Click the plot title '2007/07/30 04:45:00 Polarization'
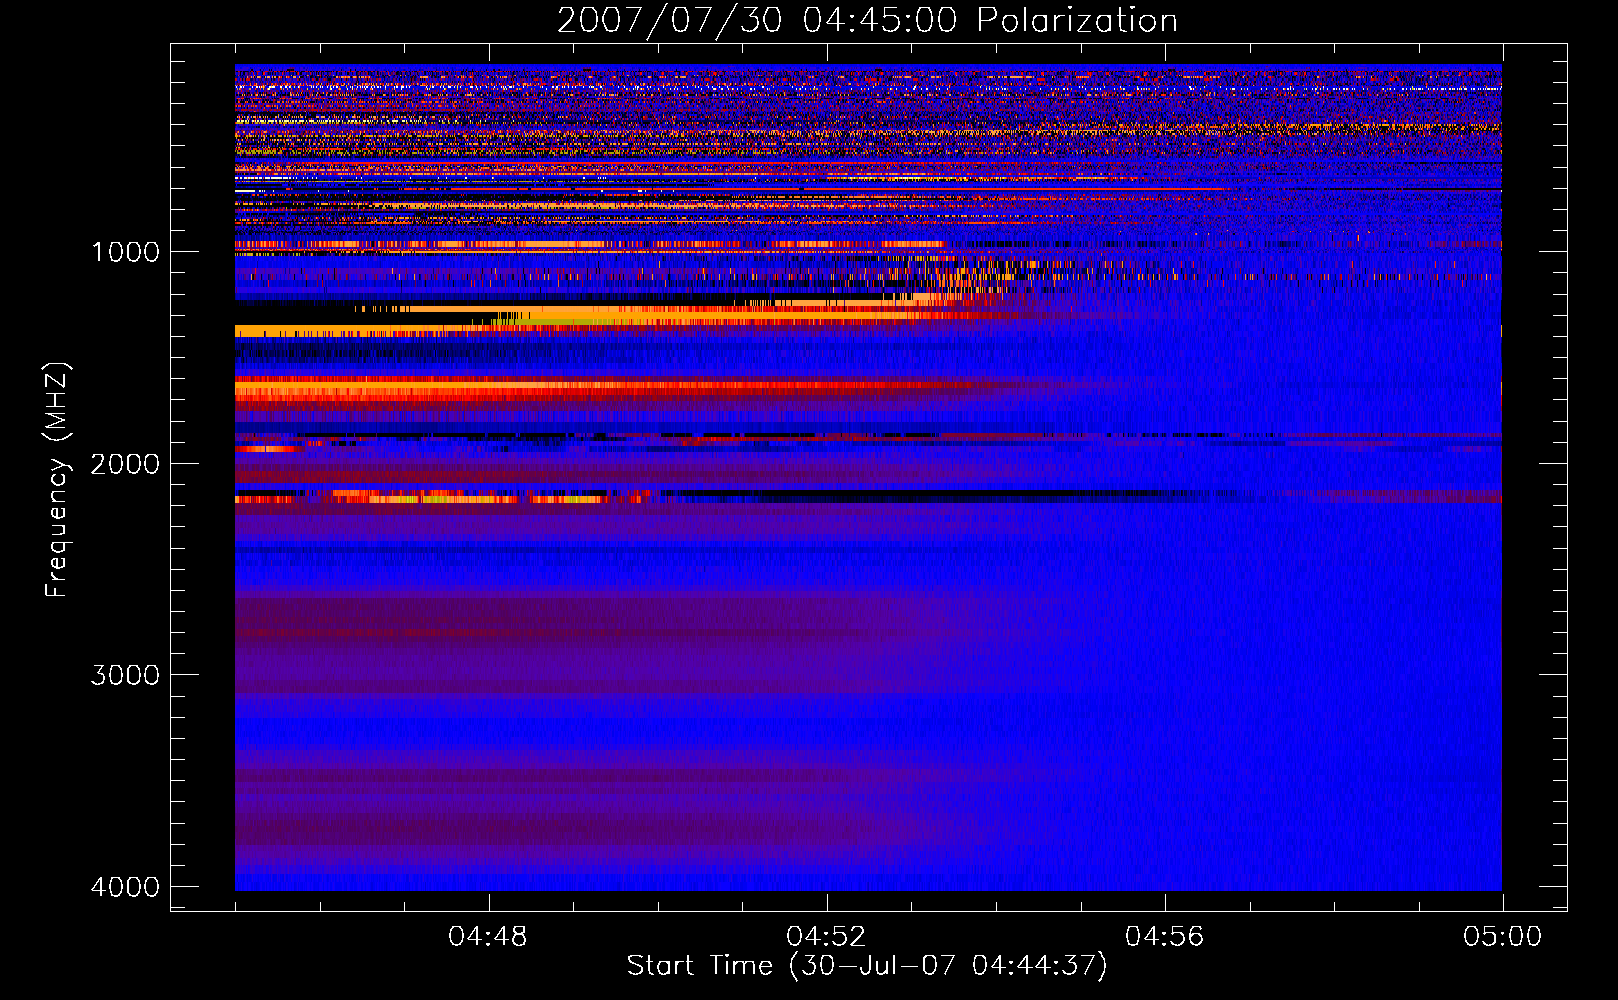1618x1000 pixels. click(x=867, y=21)
